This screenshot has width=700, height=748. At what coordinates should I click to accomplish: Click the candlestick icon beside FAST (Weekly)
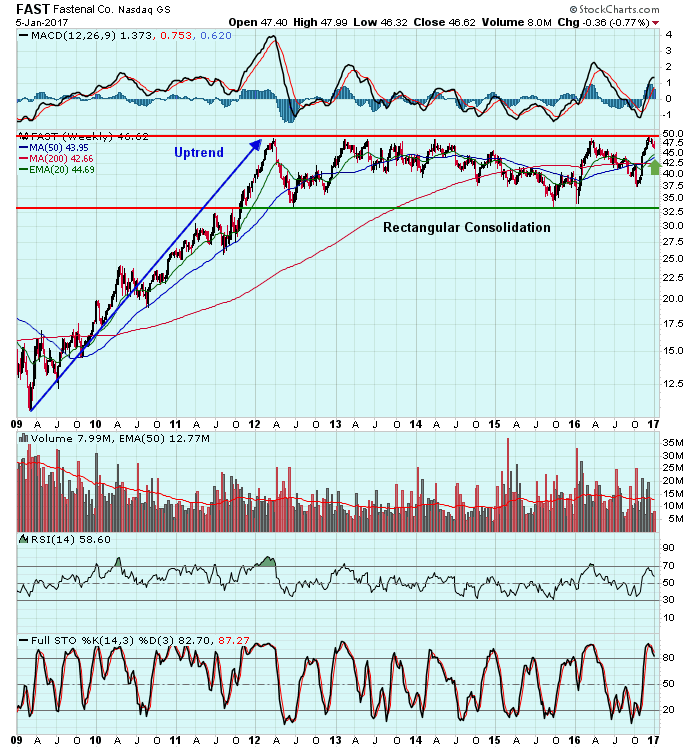(x=23, y=136)
